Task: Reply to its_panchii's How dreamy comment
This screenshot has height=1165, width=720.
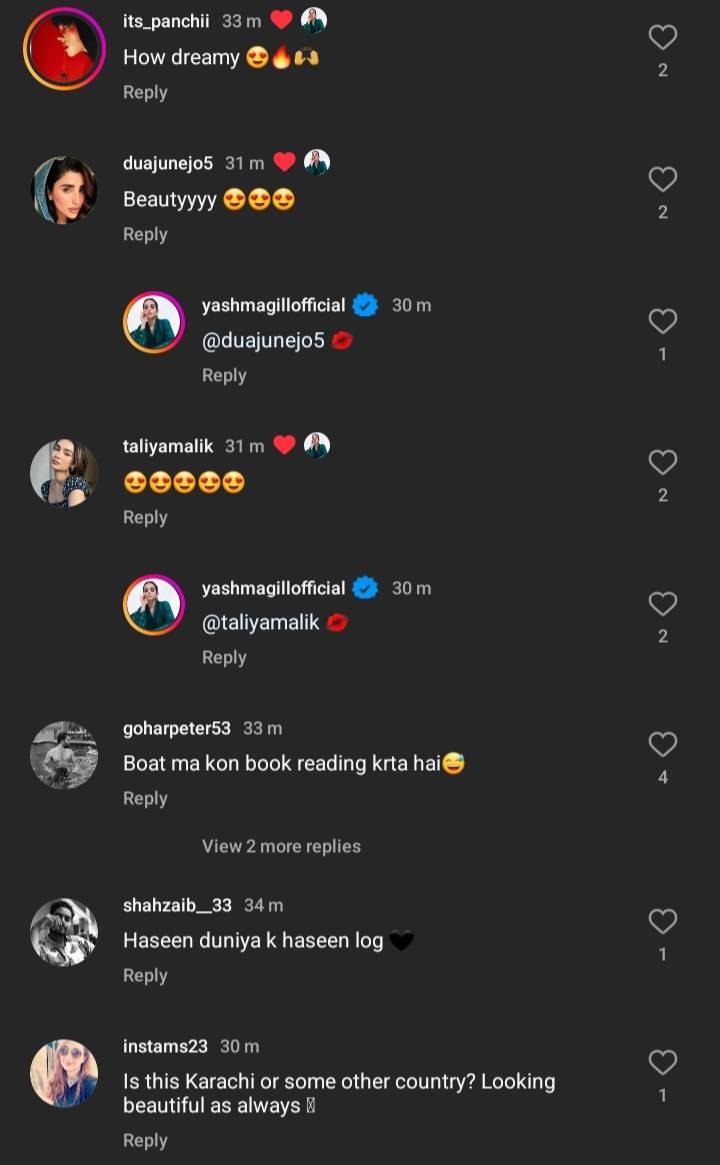Action: (x=145, y=93)
